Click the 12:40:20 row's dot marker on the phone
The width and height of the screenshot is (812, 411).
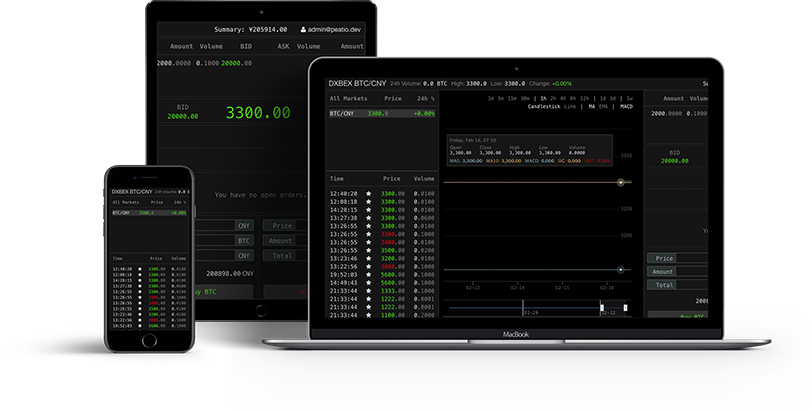[x=139, y=269]
